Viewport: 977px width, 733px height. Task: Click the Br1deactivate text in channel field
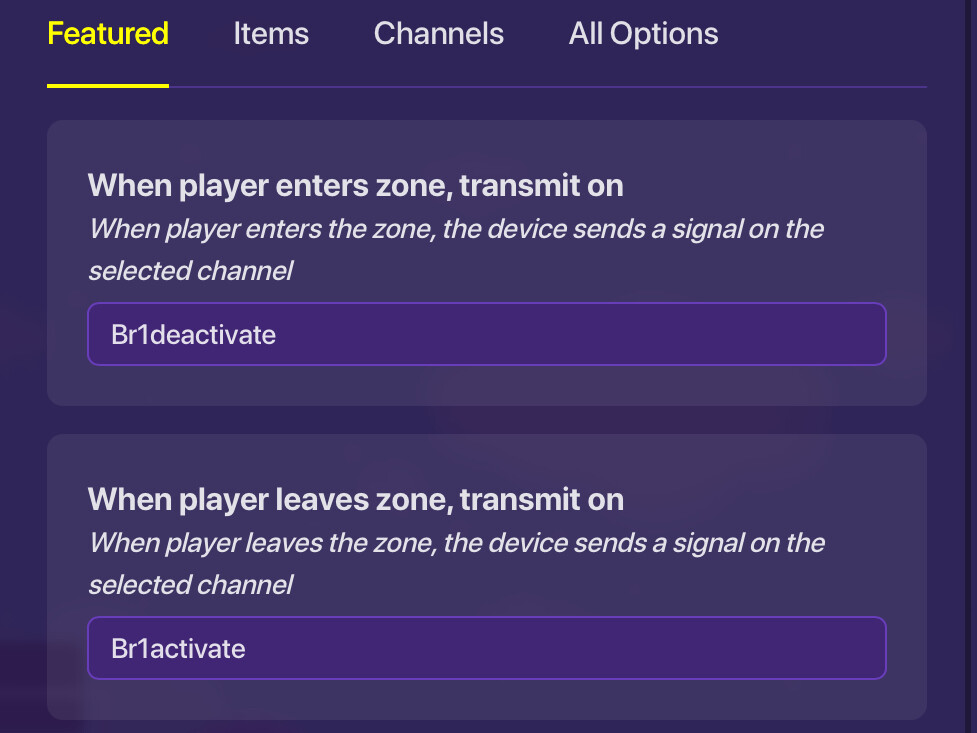pos(193,334)
